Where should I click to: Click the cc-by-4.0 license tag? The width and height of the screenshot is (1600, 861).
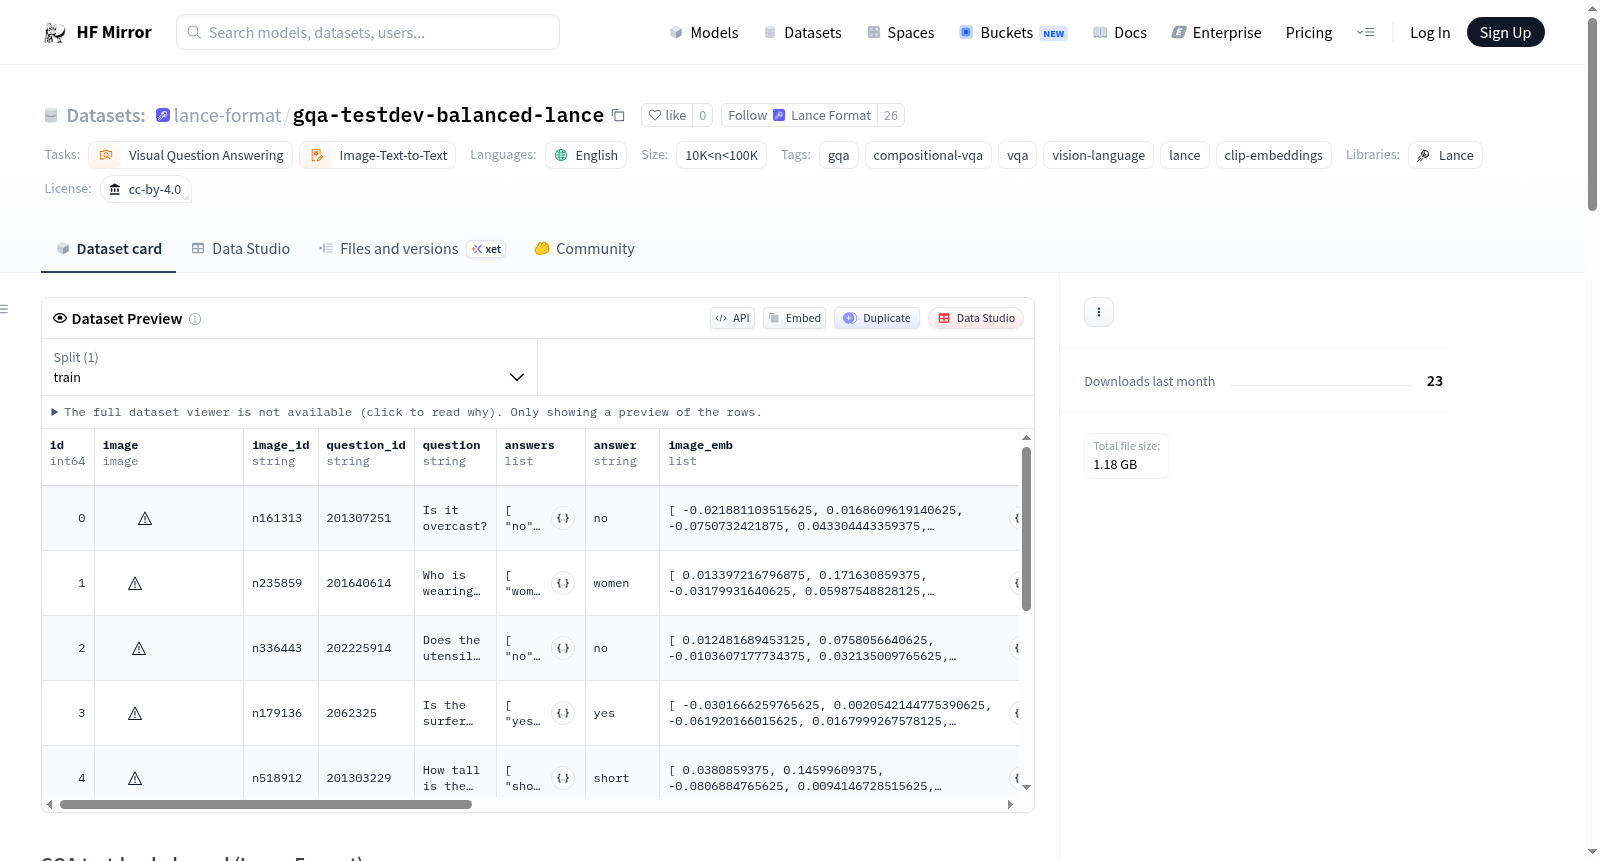pos(146,189)
